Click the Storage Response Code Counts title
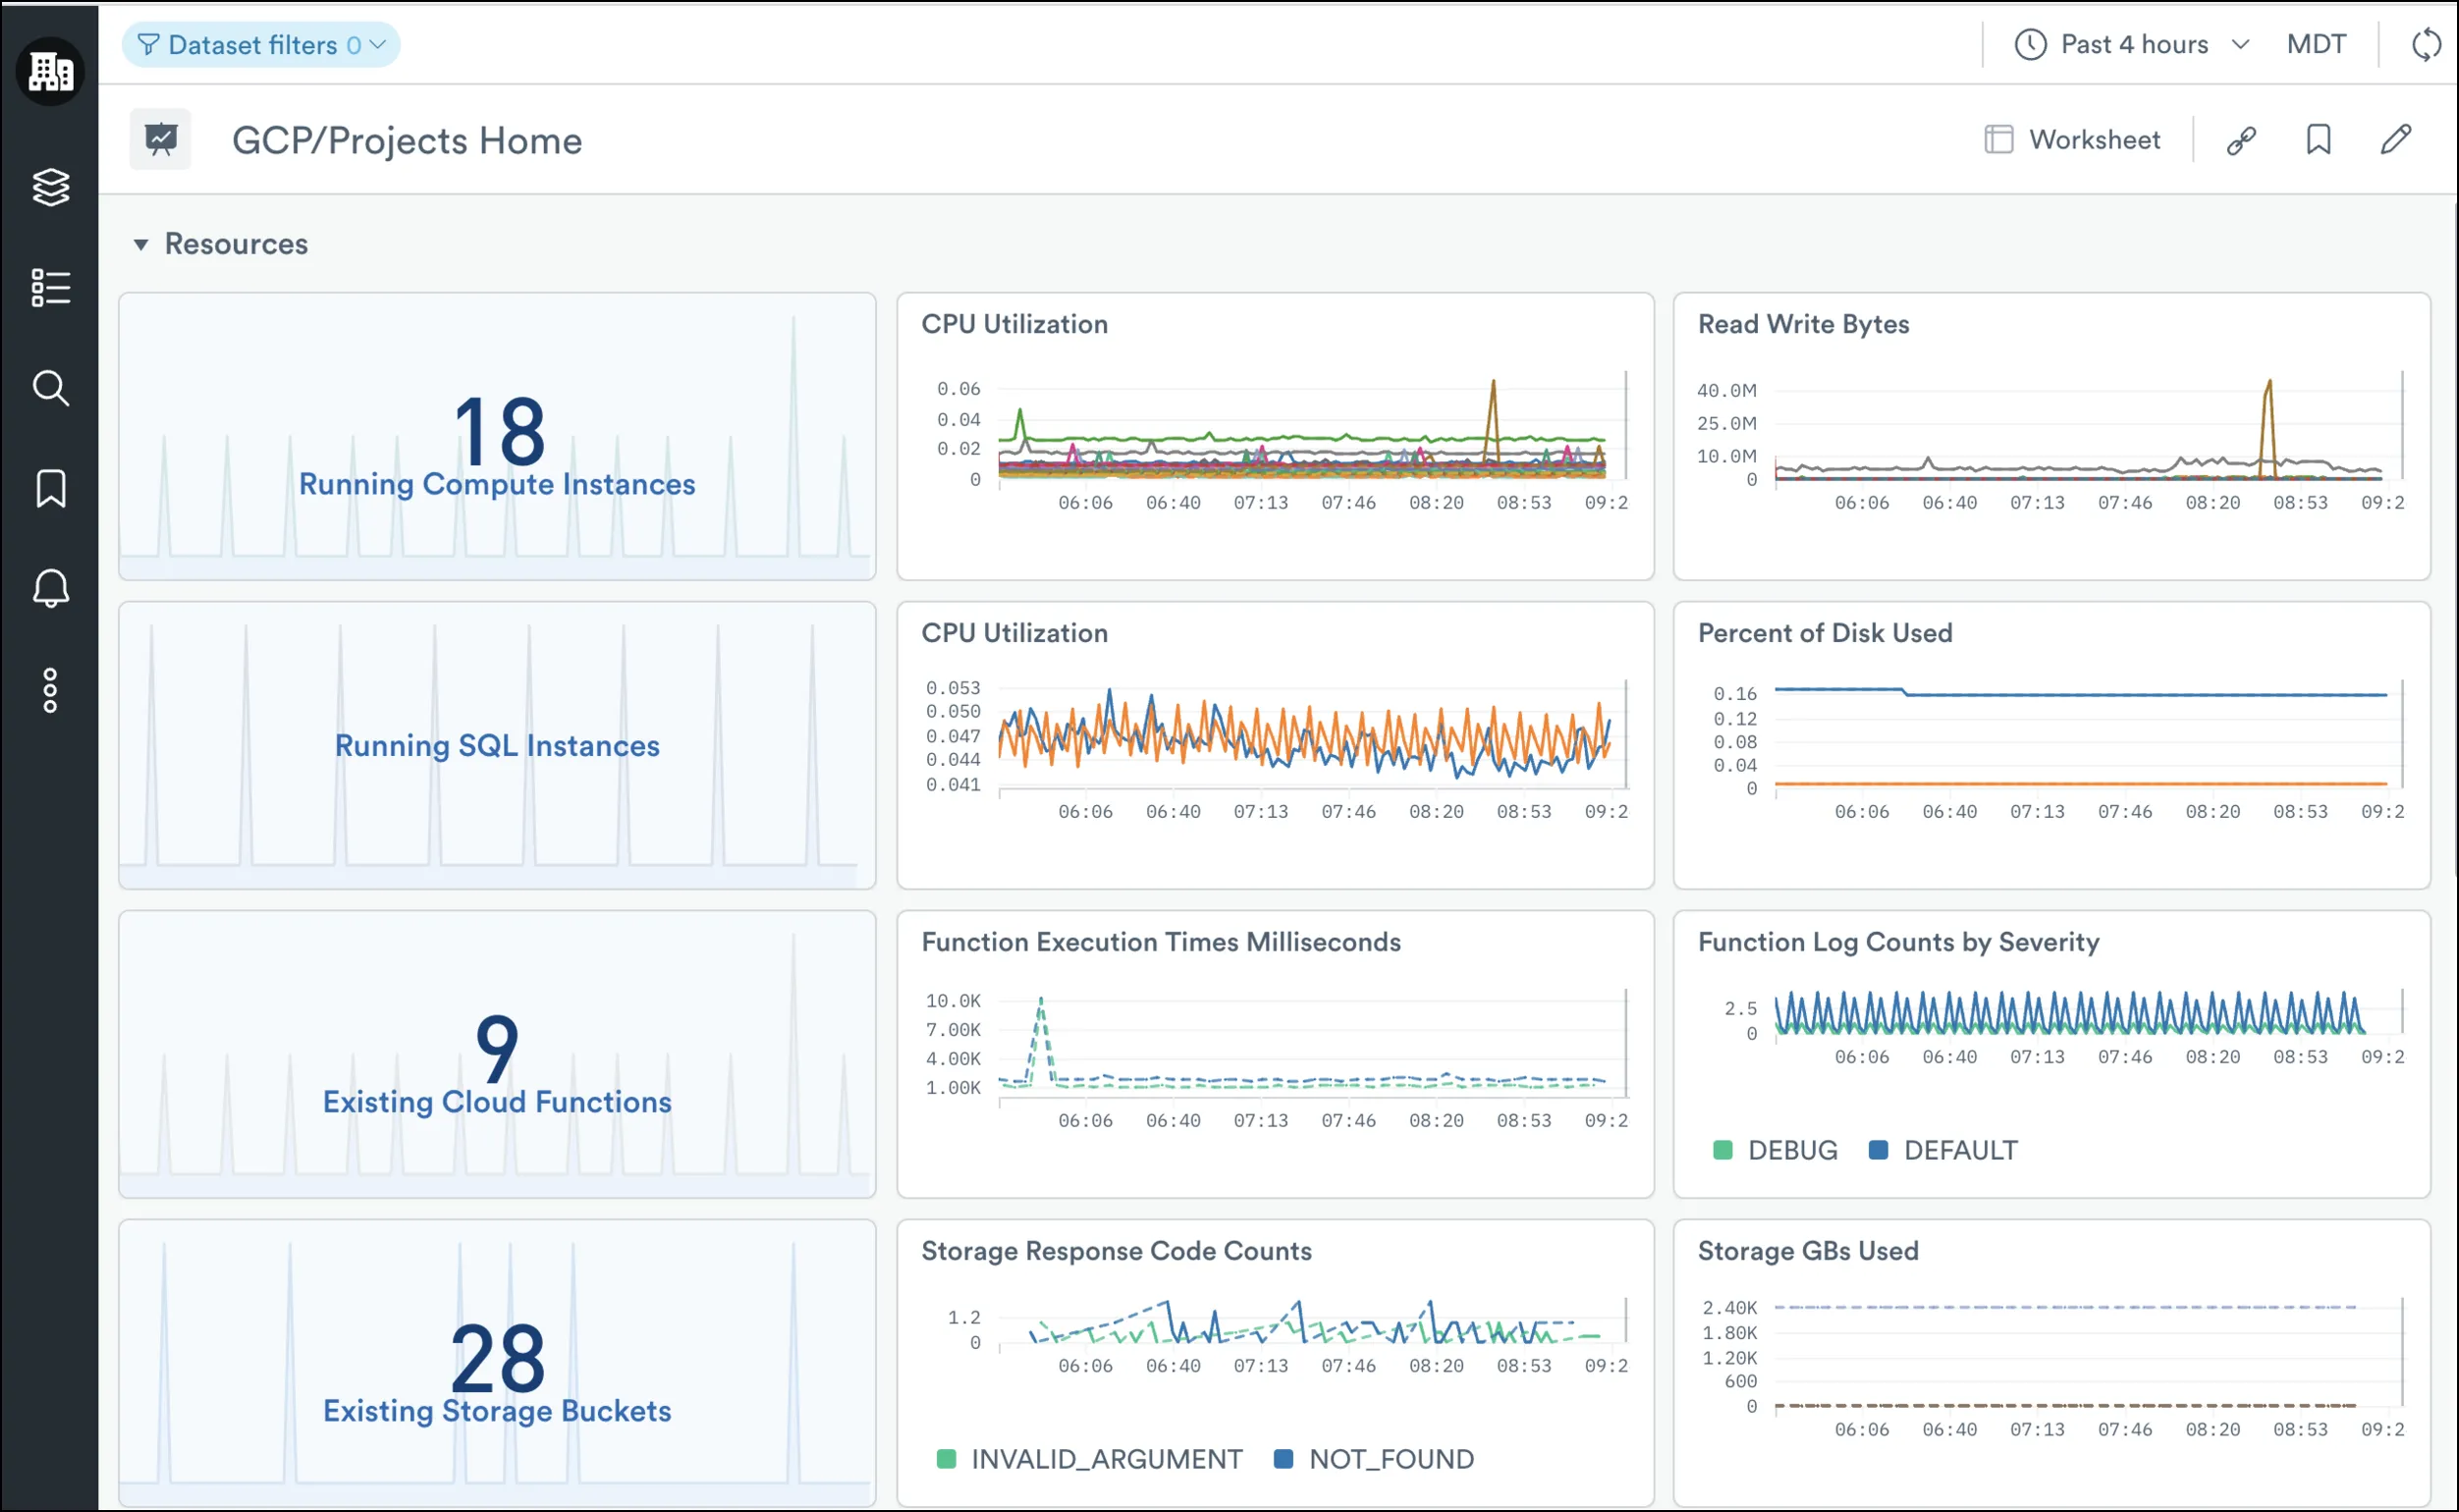Viewport: 2459px width, 1512px height. tap(1116, 1251)
